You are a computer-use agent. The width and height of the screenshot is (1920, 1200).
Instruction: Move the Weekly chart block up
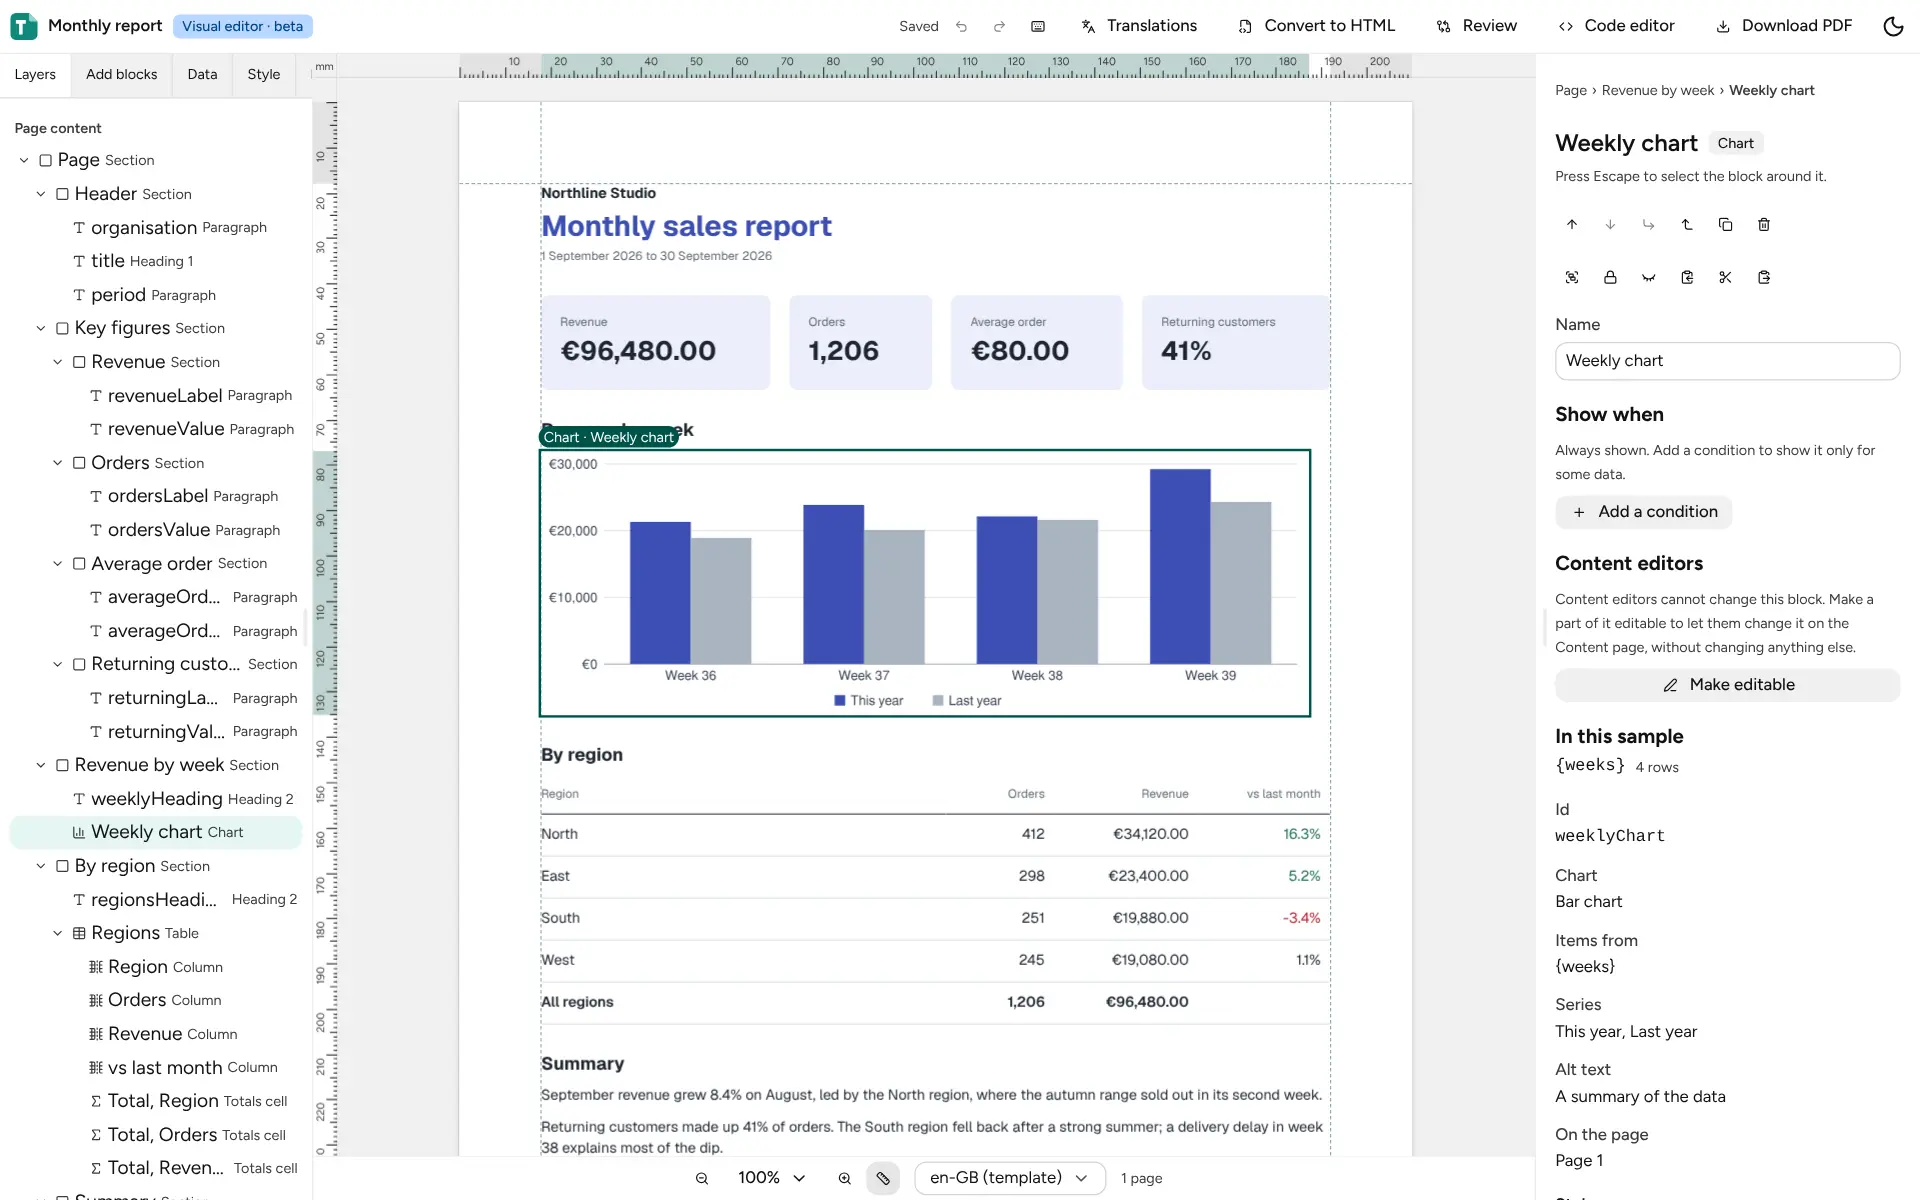pyautogui.click(x=1572, y=225)
